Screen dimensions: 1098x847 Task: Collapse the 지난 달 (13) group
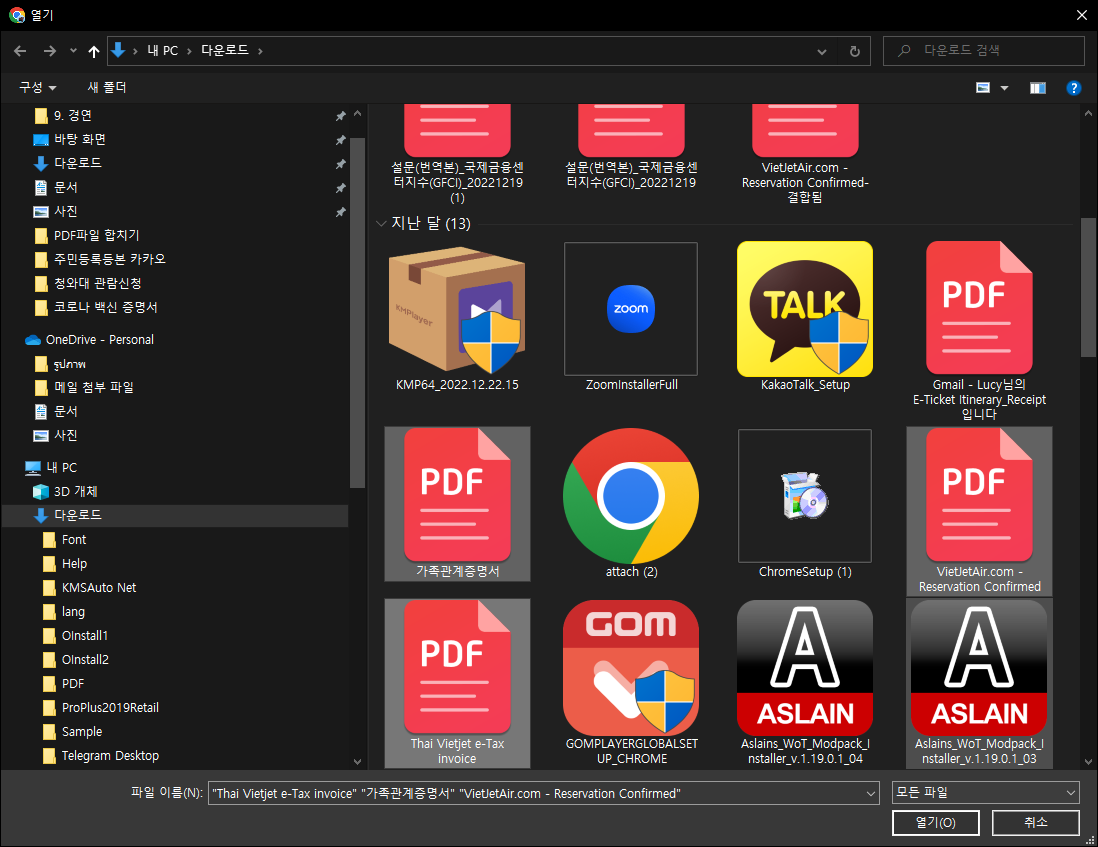point(381,223)
